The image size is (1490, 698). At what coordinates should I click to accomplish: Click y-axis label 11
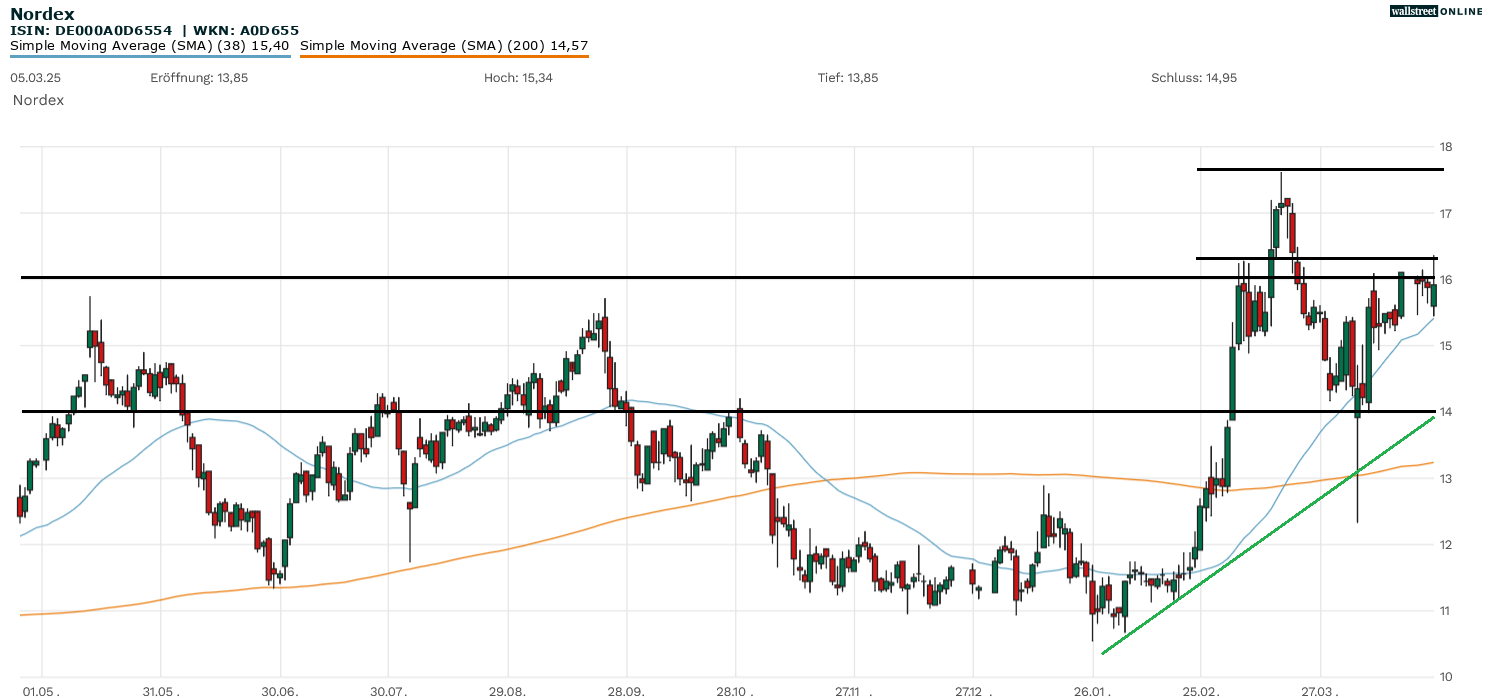point(1445,611)
